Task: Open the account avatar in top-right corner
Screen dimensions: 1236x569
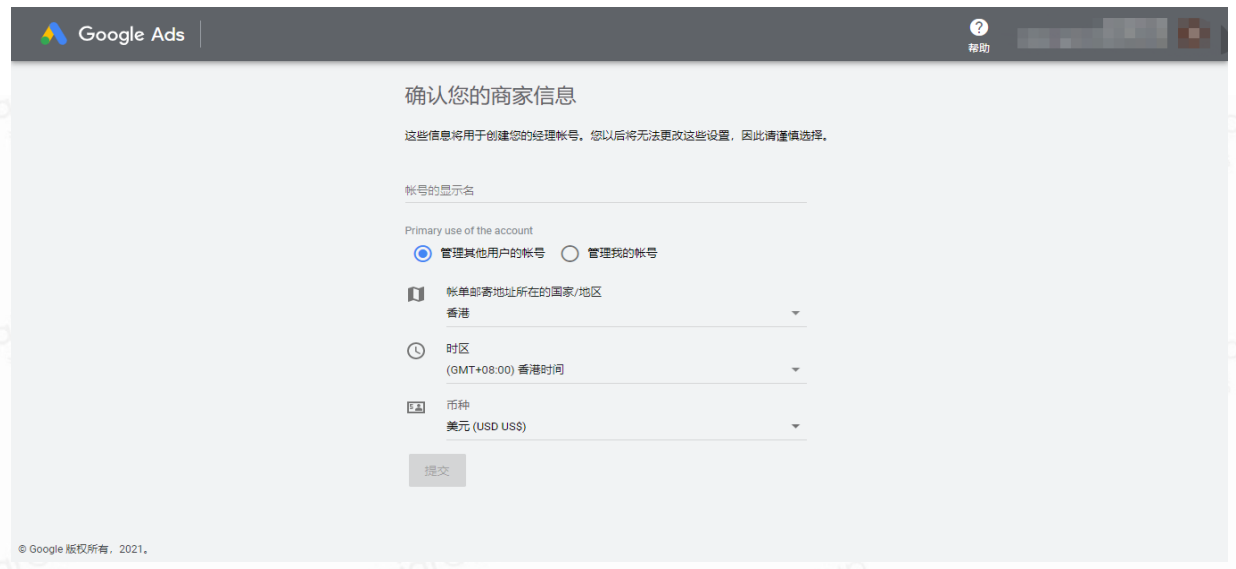Action: click(x=1193, y=34)
